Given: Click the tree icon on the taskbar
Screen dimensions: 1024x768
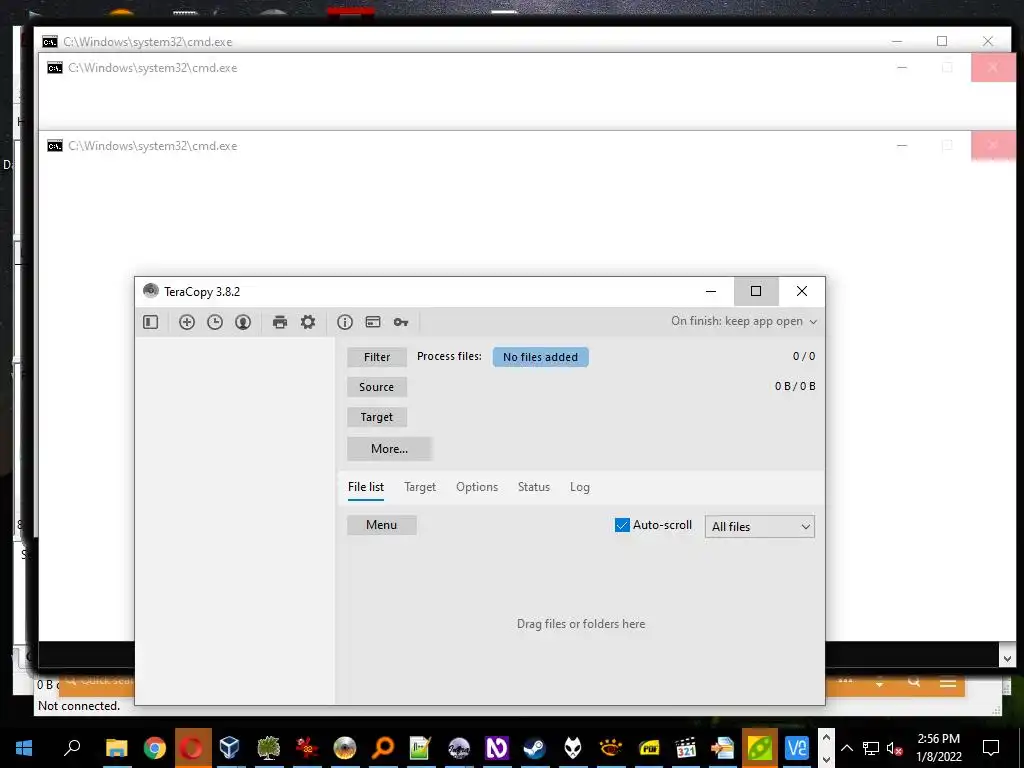Looking at the screenshot, I should (268, 748).
